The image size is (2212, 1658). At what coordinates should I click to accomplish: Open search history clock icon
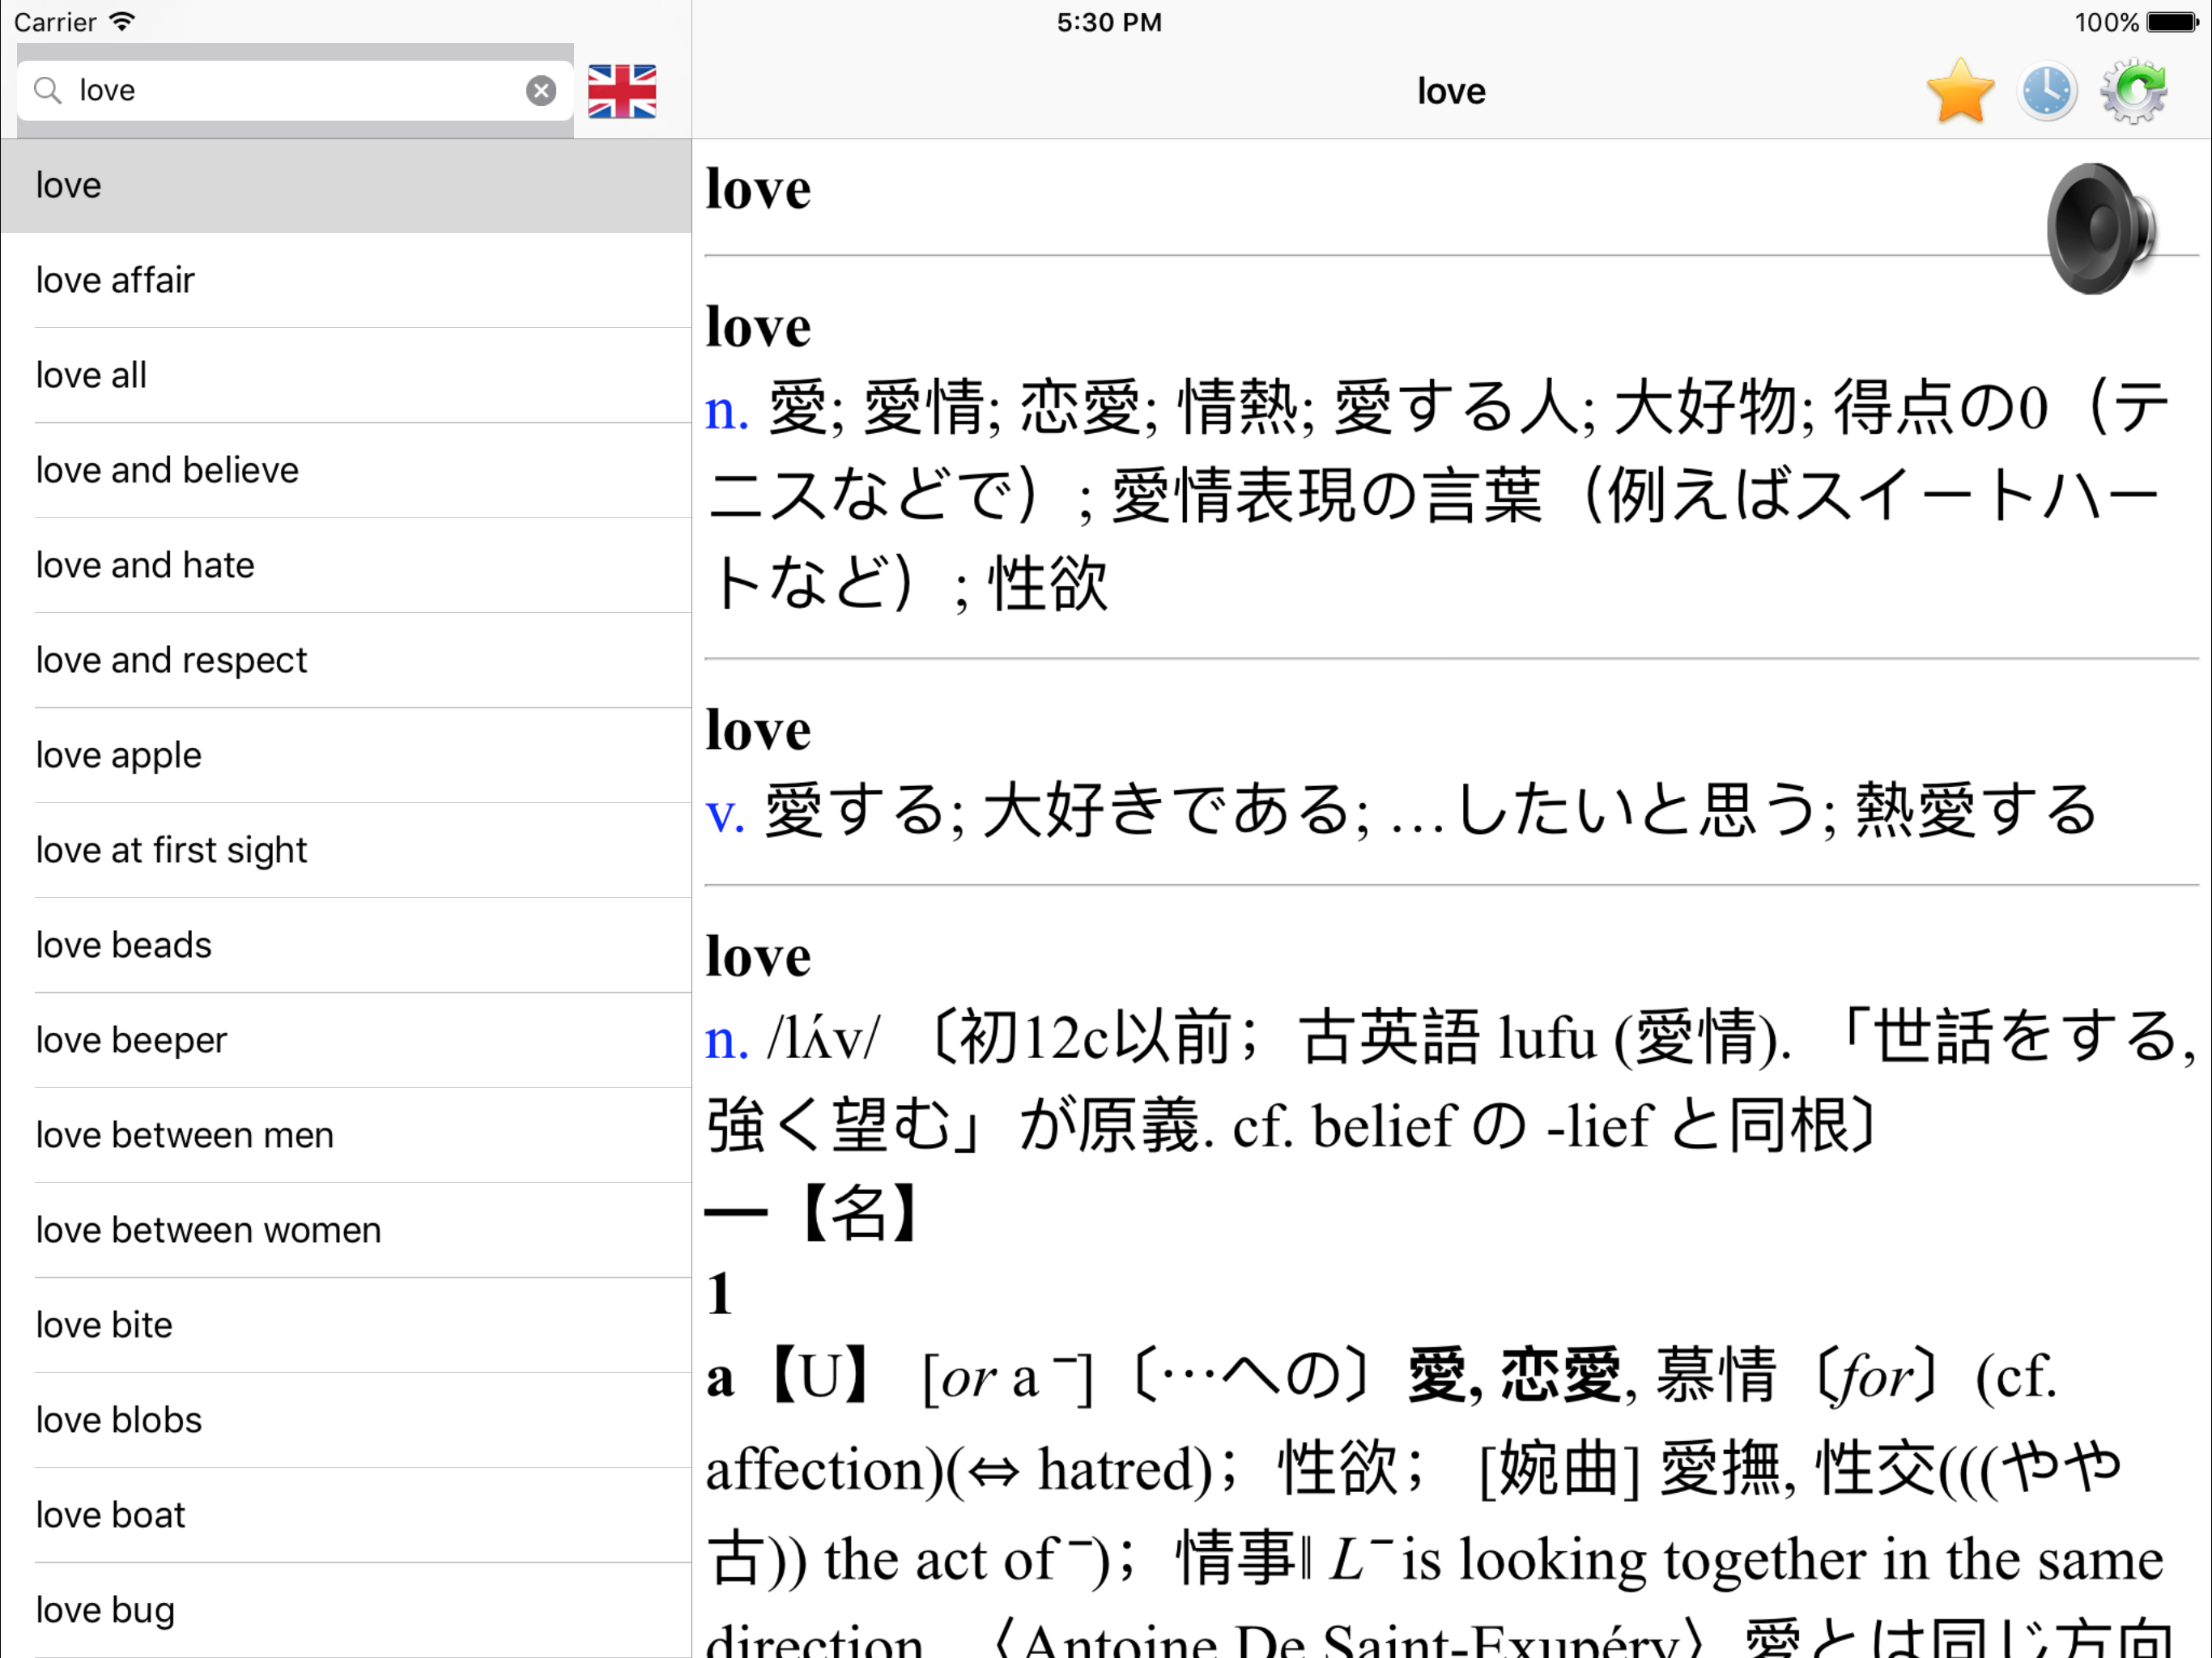pyautogui.click(x=2046, y=92)
